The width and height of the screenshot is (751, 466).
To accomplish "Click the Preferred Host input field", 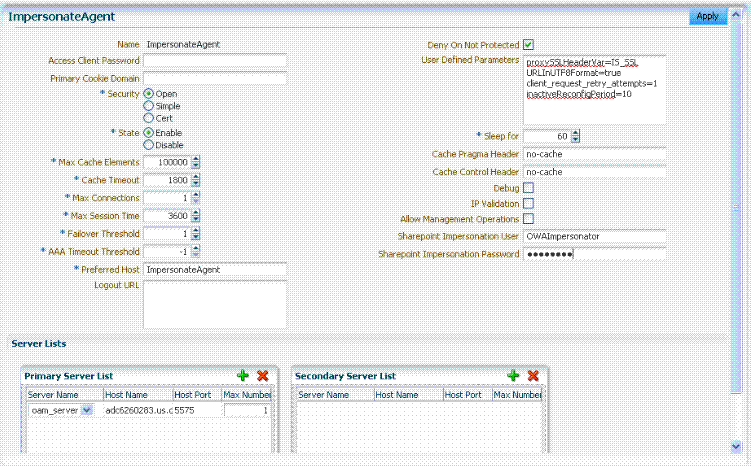I will [215, 270].
